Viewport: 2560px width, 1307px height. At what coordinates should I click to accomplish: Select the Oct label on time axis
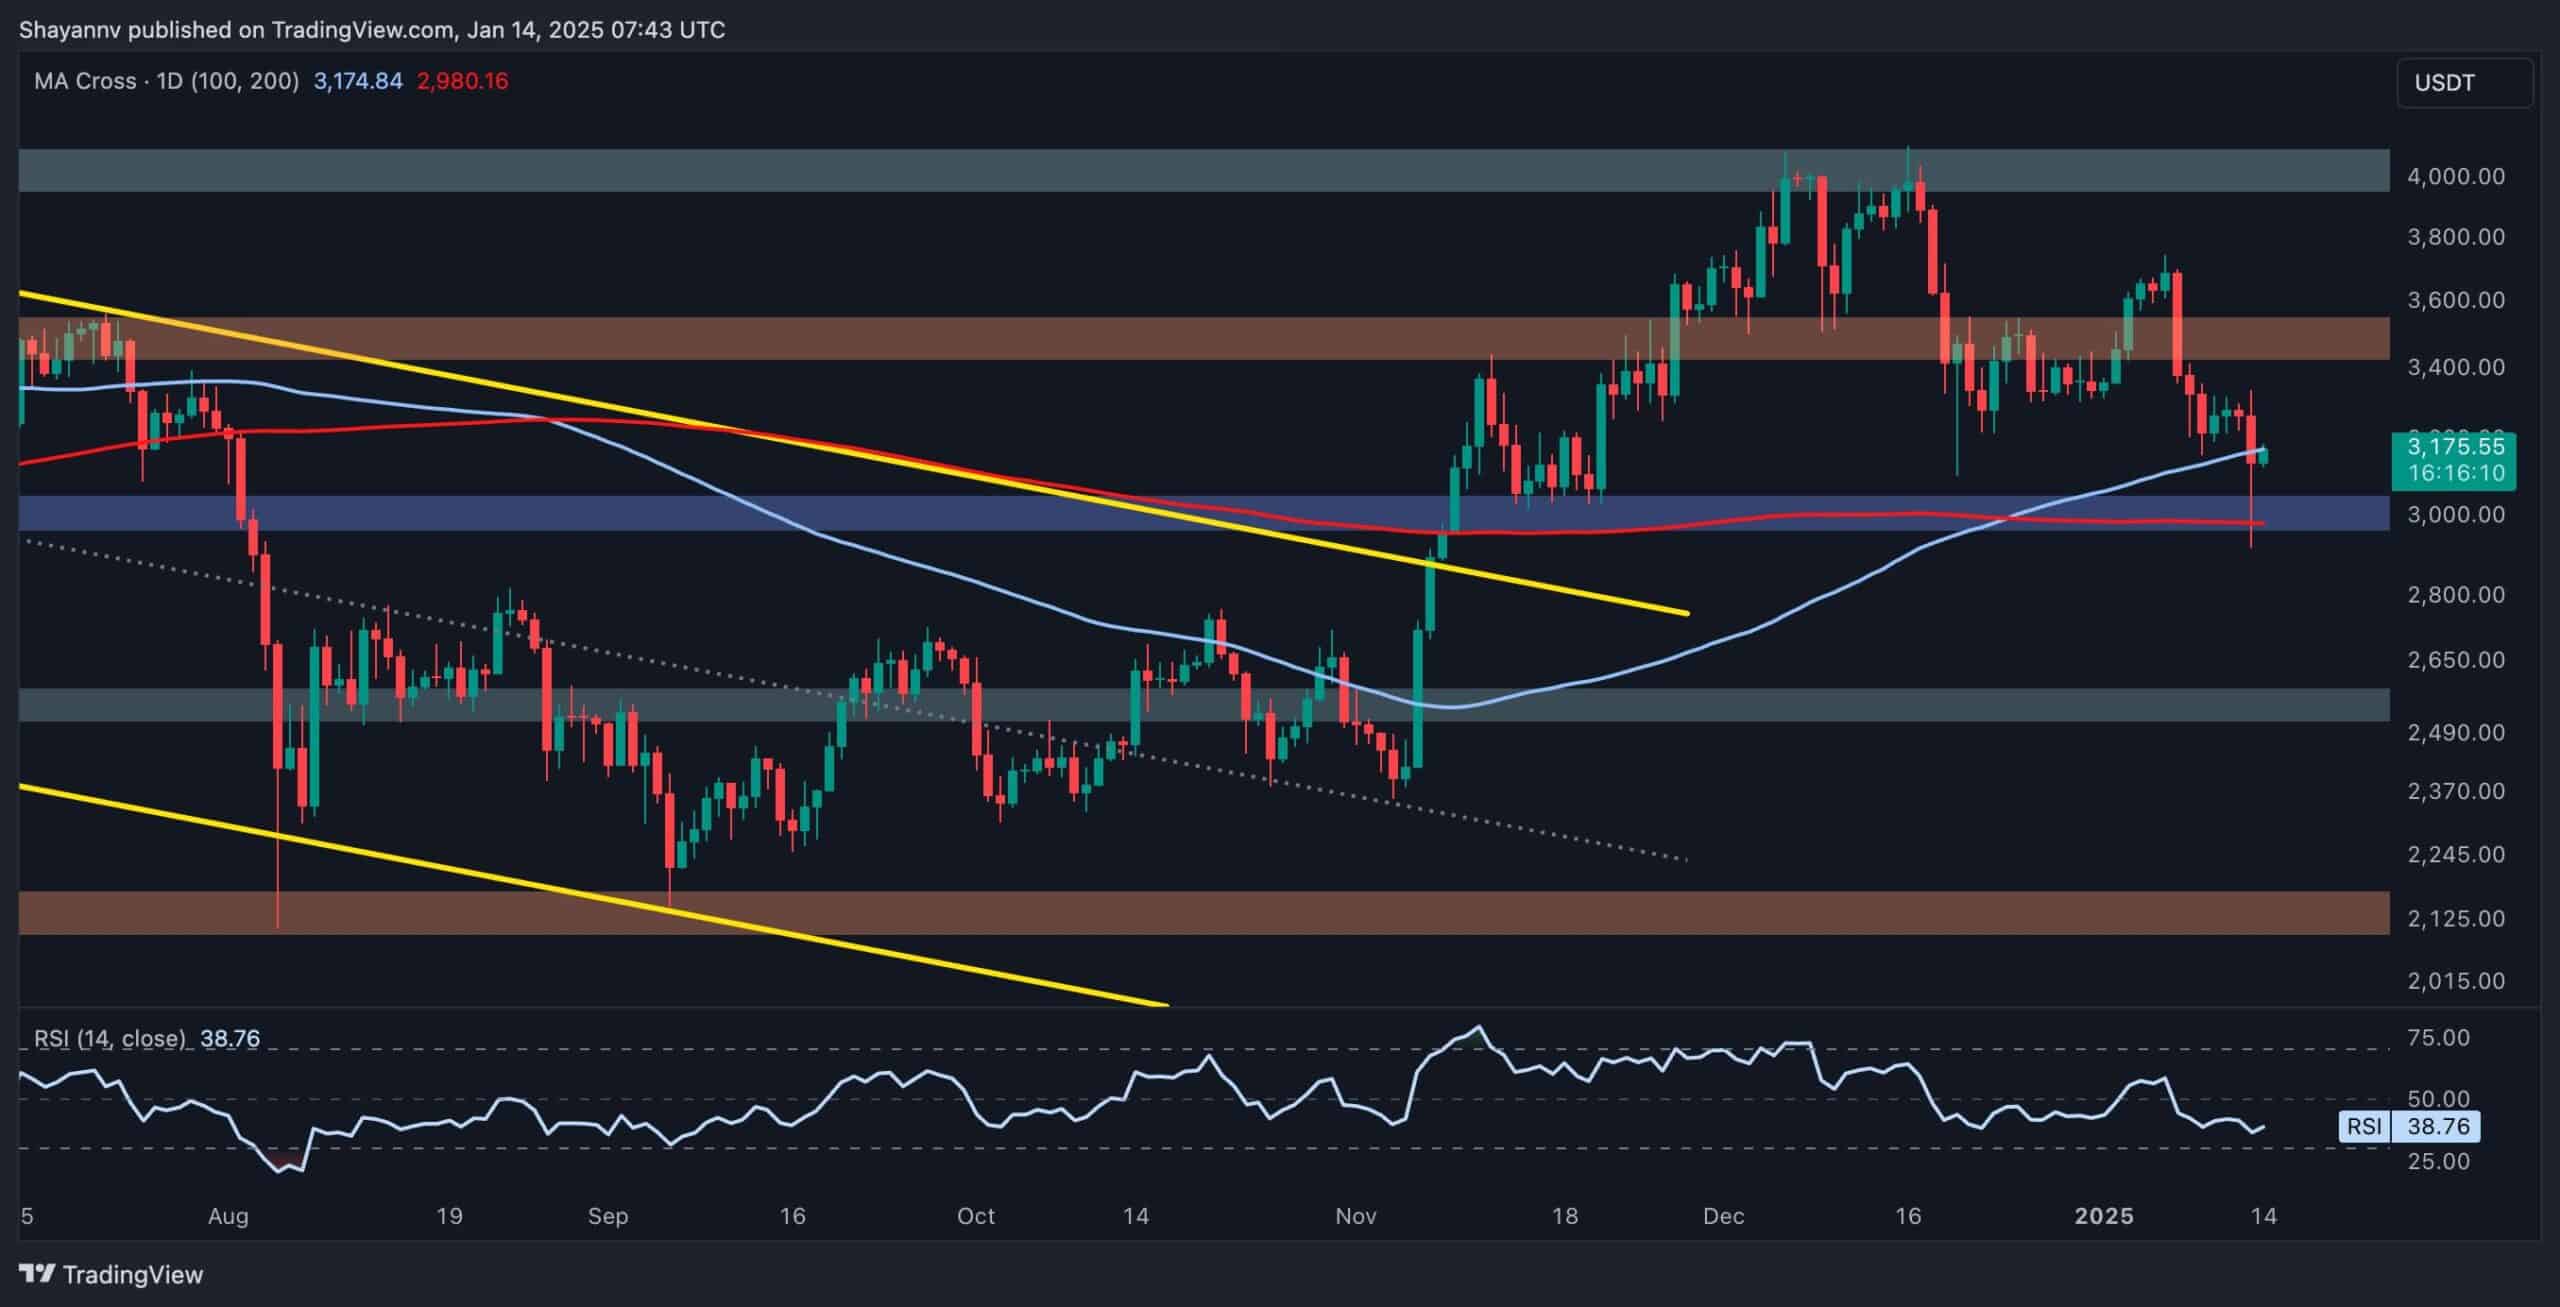tap(976, 1216)
